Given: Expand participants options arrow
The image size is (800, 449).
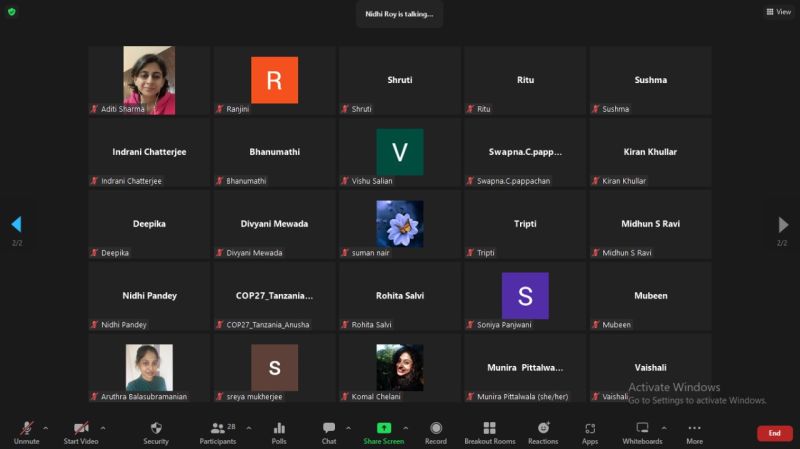Looking at the screenshot, I should (248, 428).
